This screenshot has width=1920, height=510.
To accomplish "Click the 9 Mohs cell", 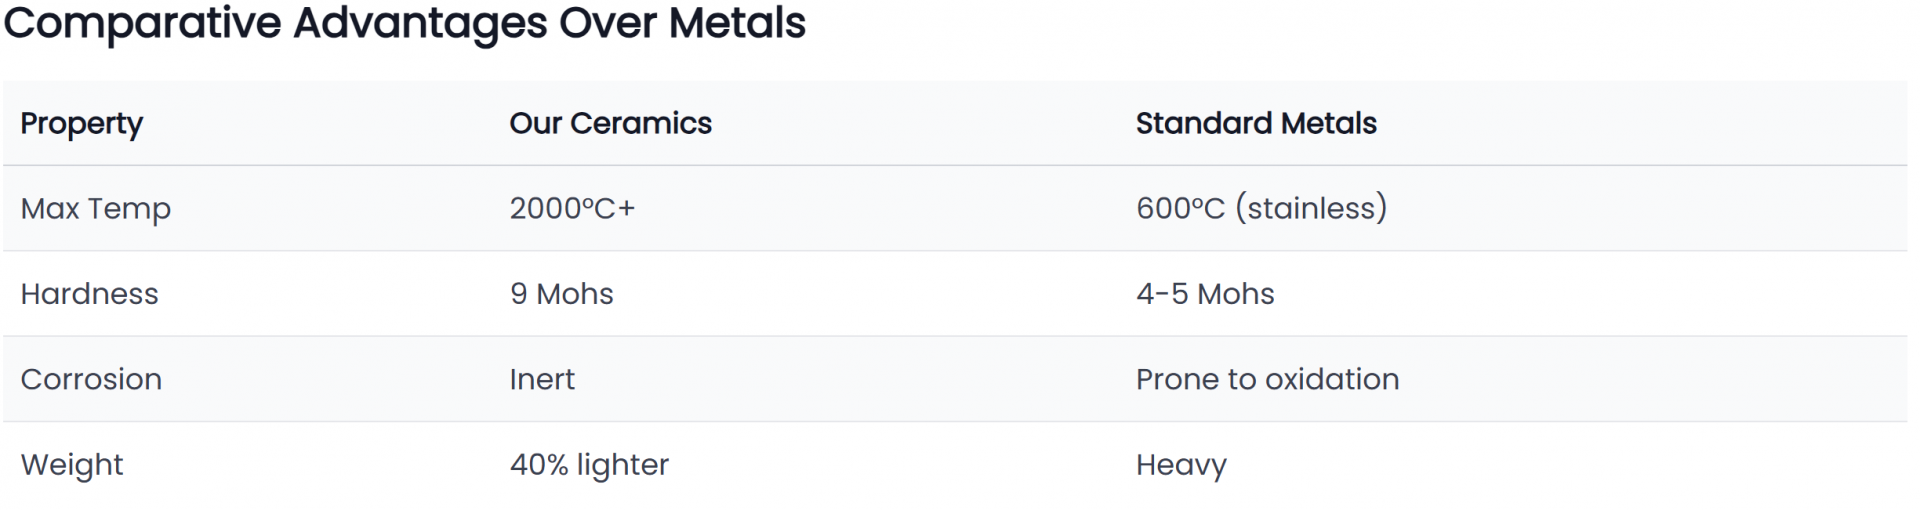I will click(561, 294).
